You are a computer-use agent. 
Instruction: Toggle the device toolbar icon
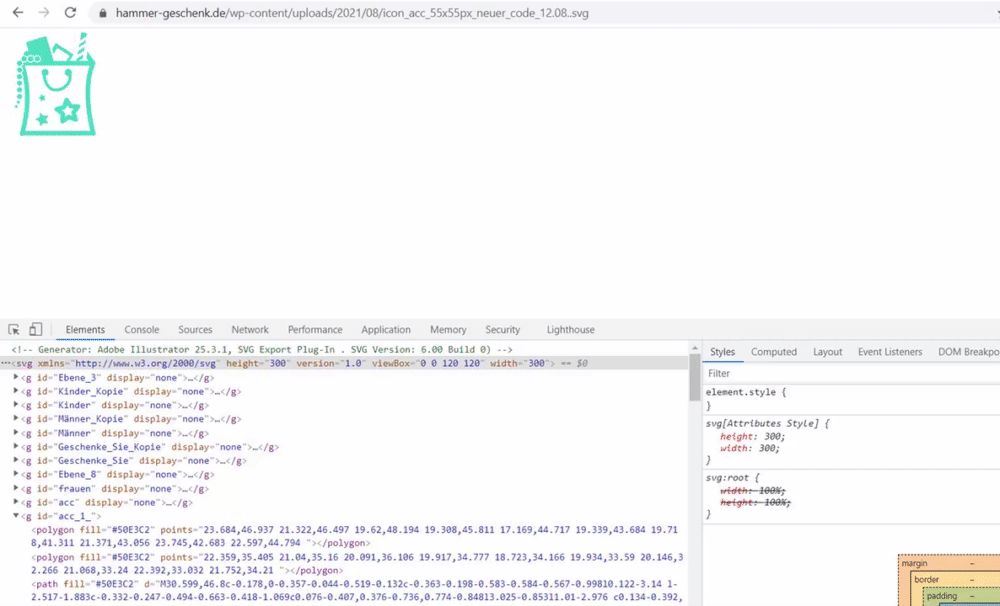pyautogui.click(x=36, y=330)
